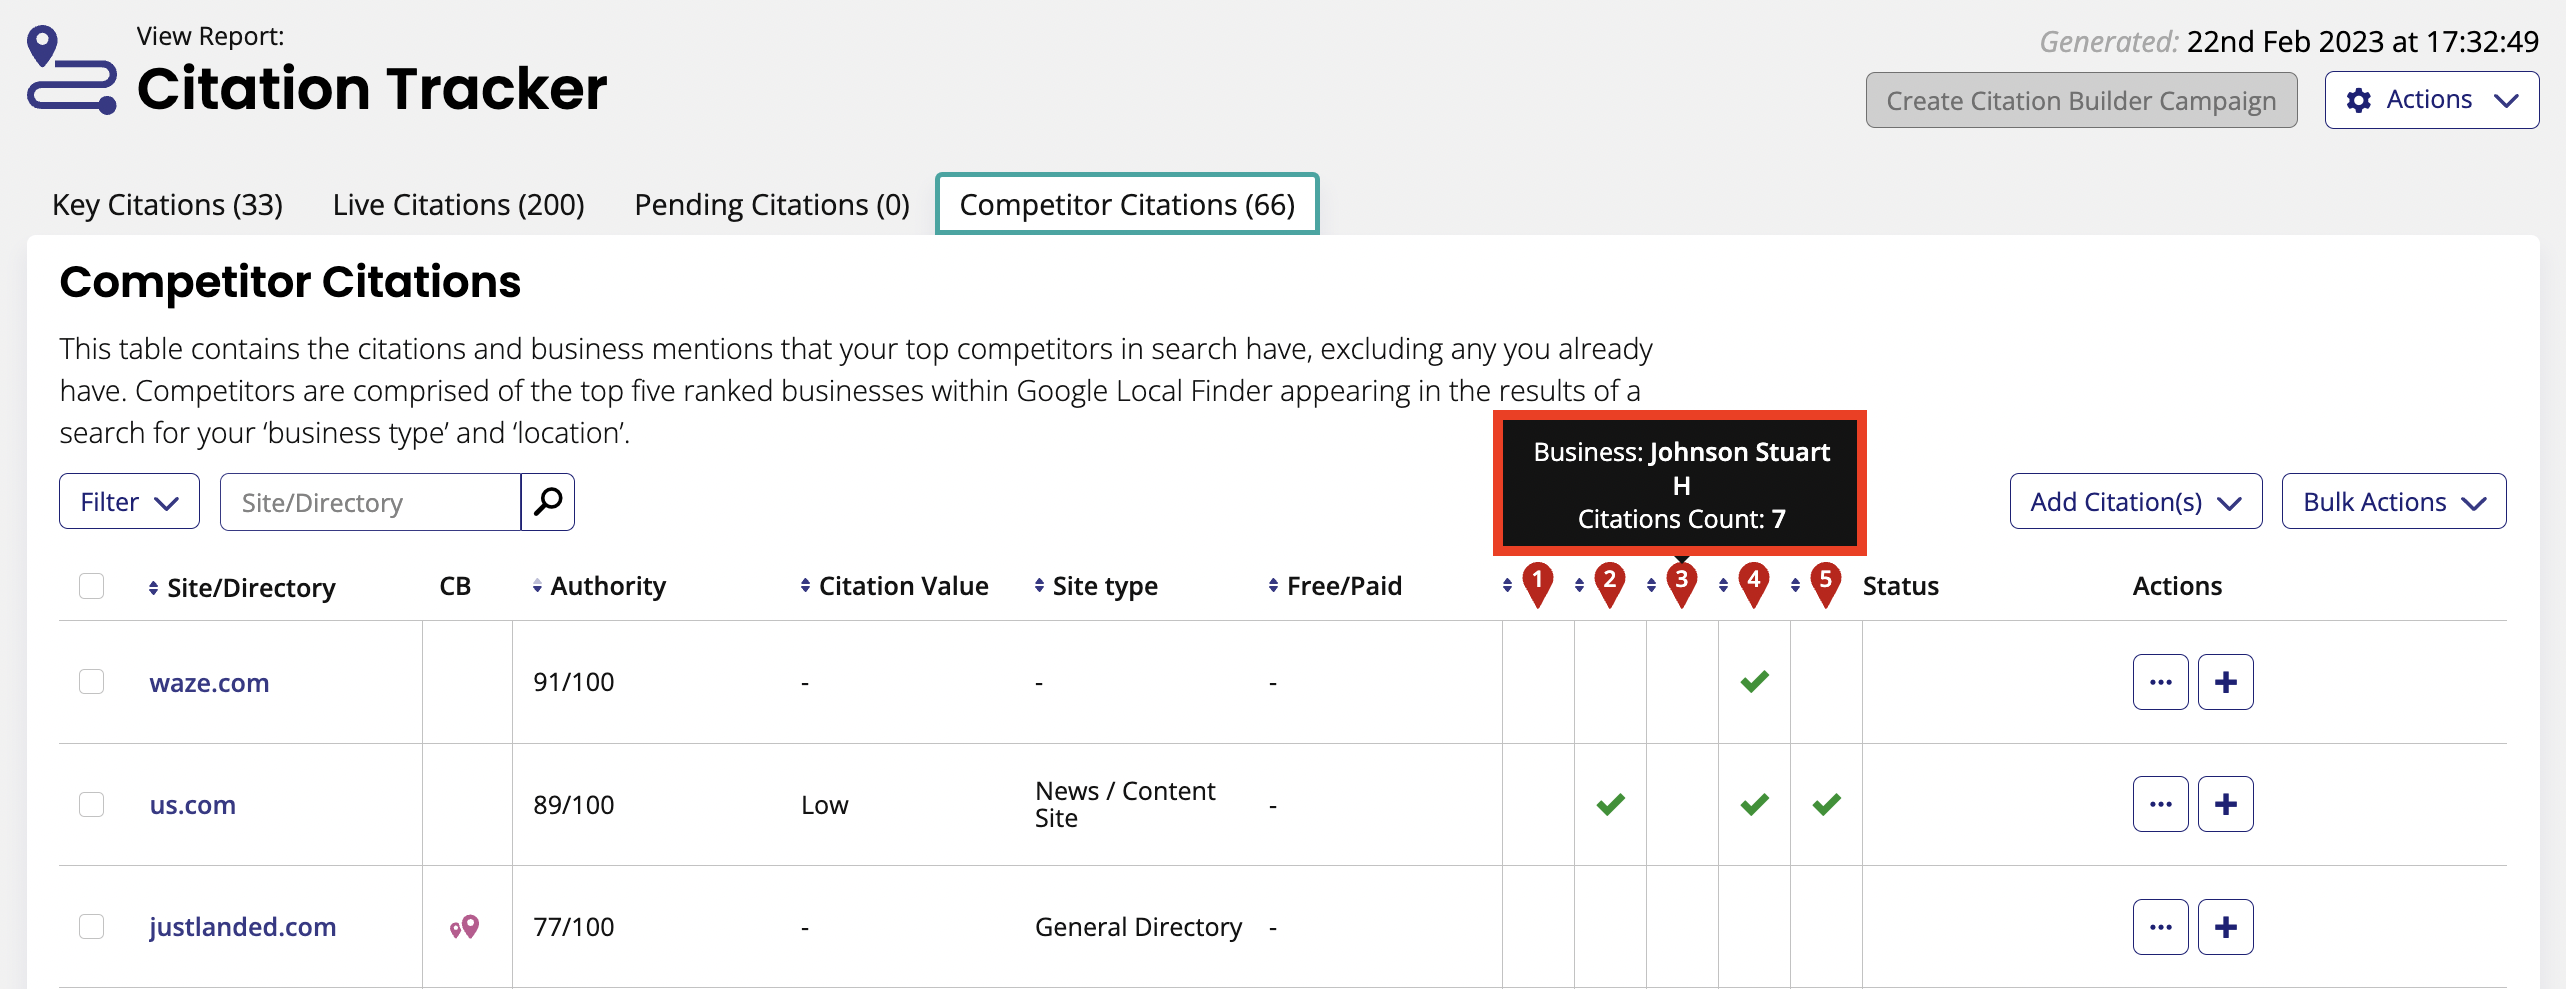Open the us.com directory link
2566x989 pixels.
point(192,804)
